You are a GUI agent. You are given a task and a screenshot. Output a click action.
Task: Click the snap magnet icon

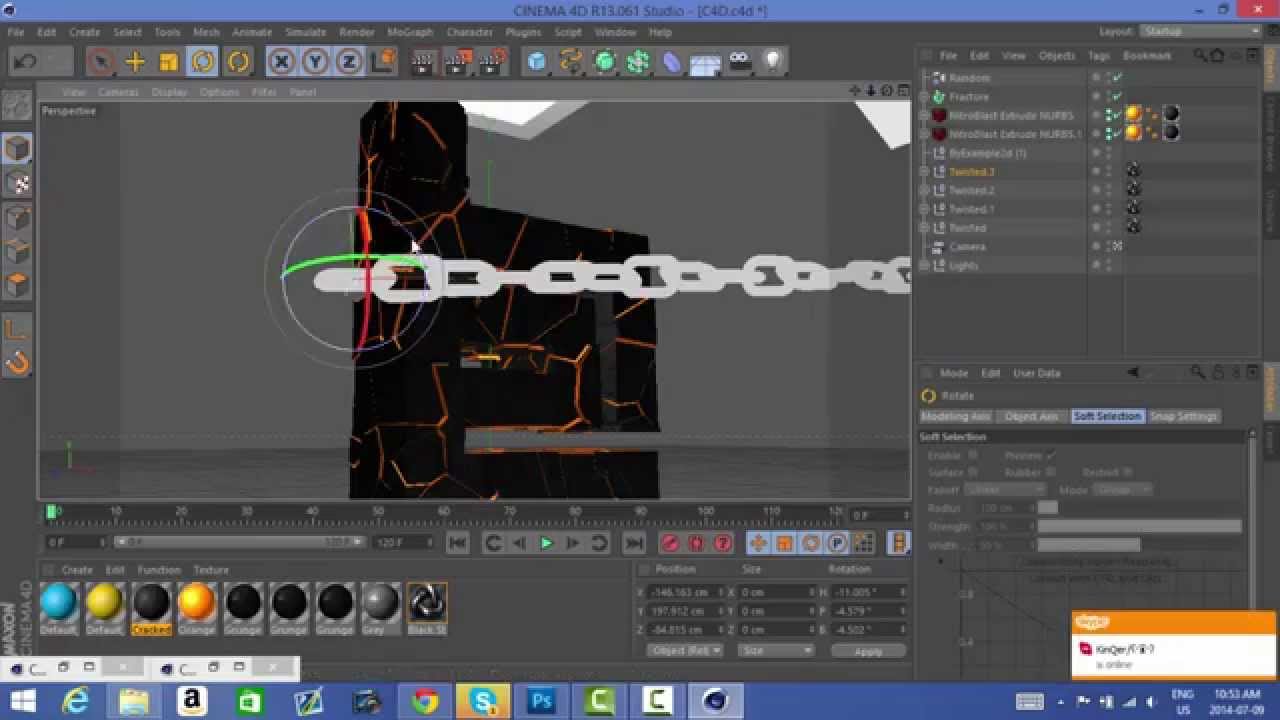point(17,362)
